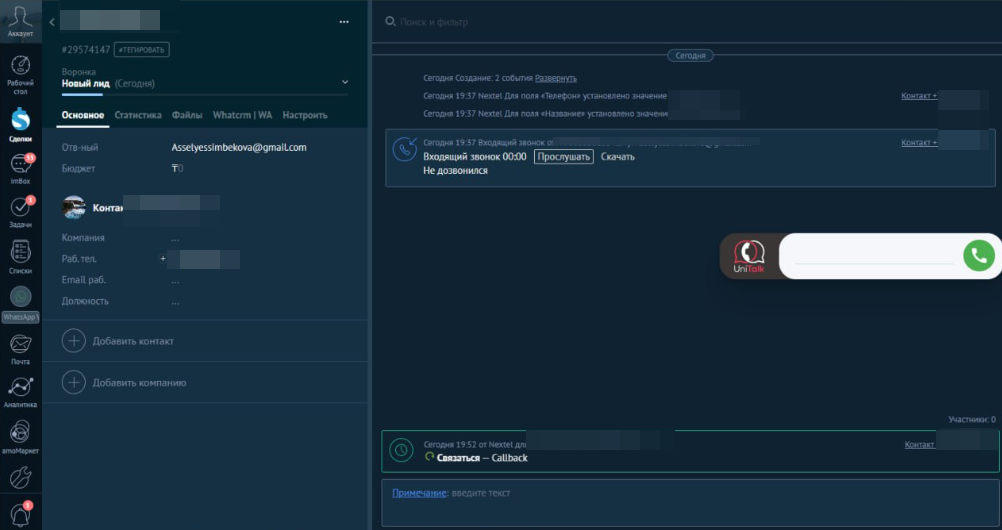The width and height of the screenshot is (1002, 530).
Task: Click the note text input area
Action: (690, 503)
